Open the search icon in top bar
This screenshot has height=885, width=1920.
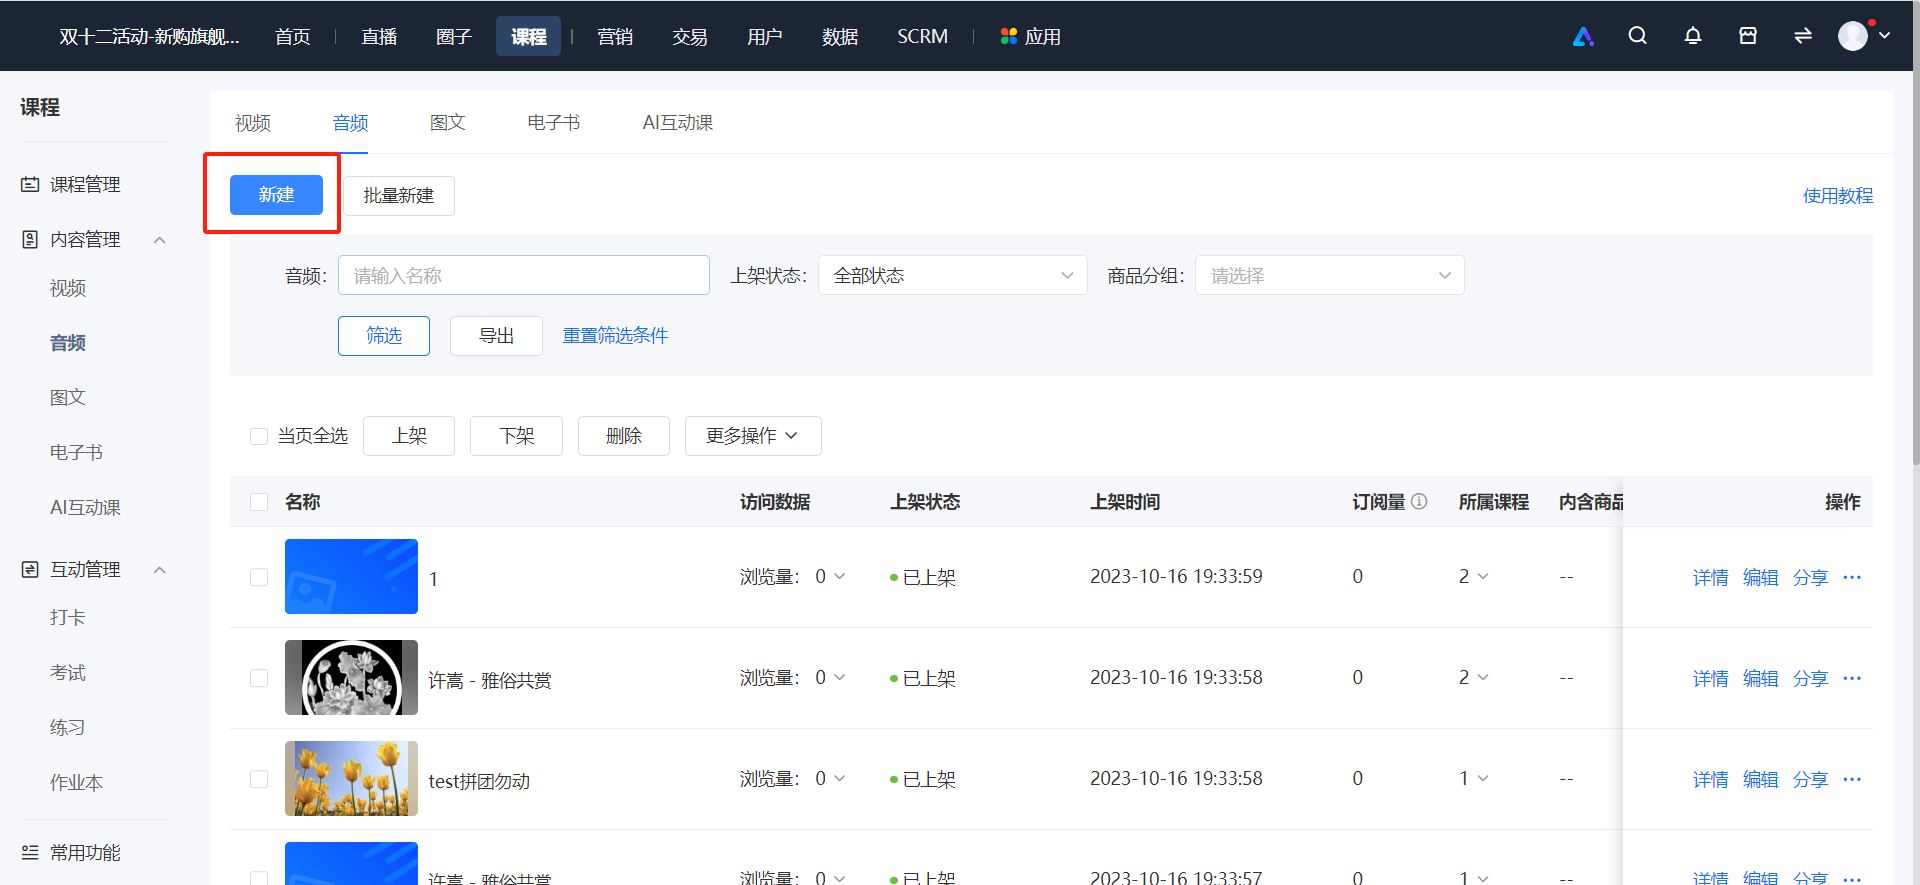click(x=1637, y=36)
